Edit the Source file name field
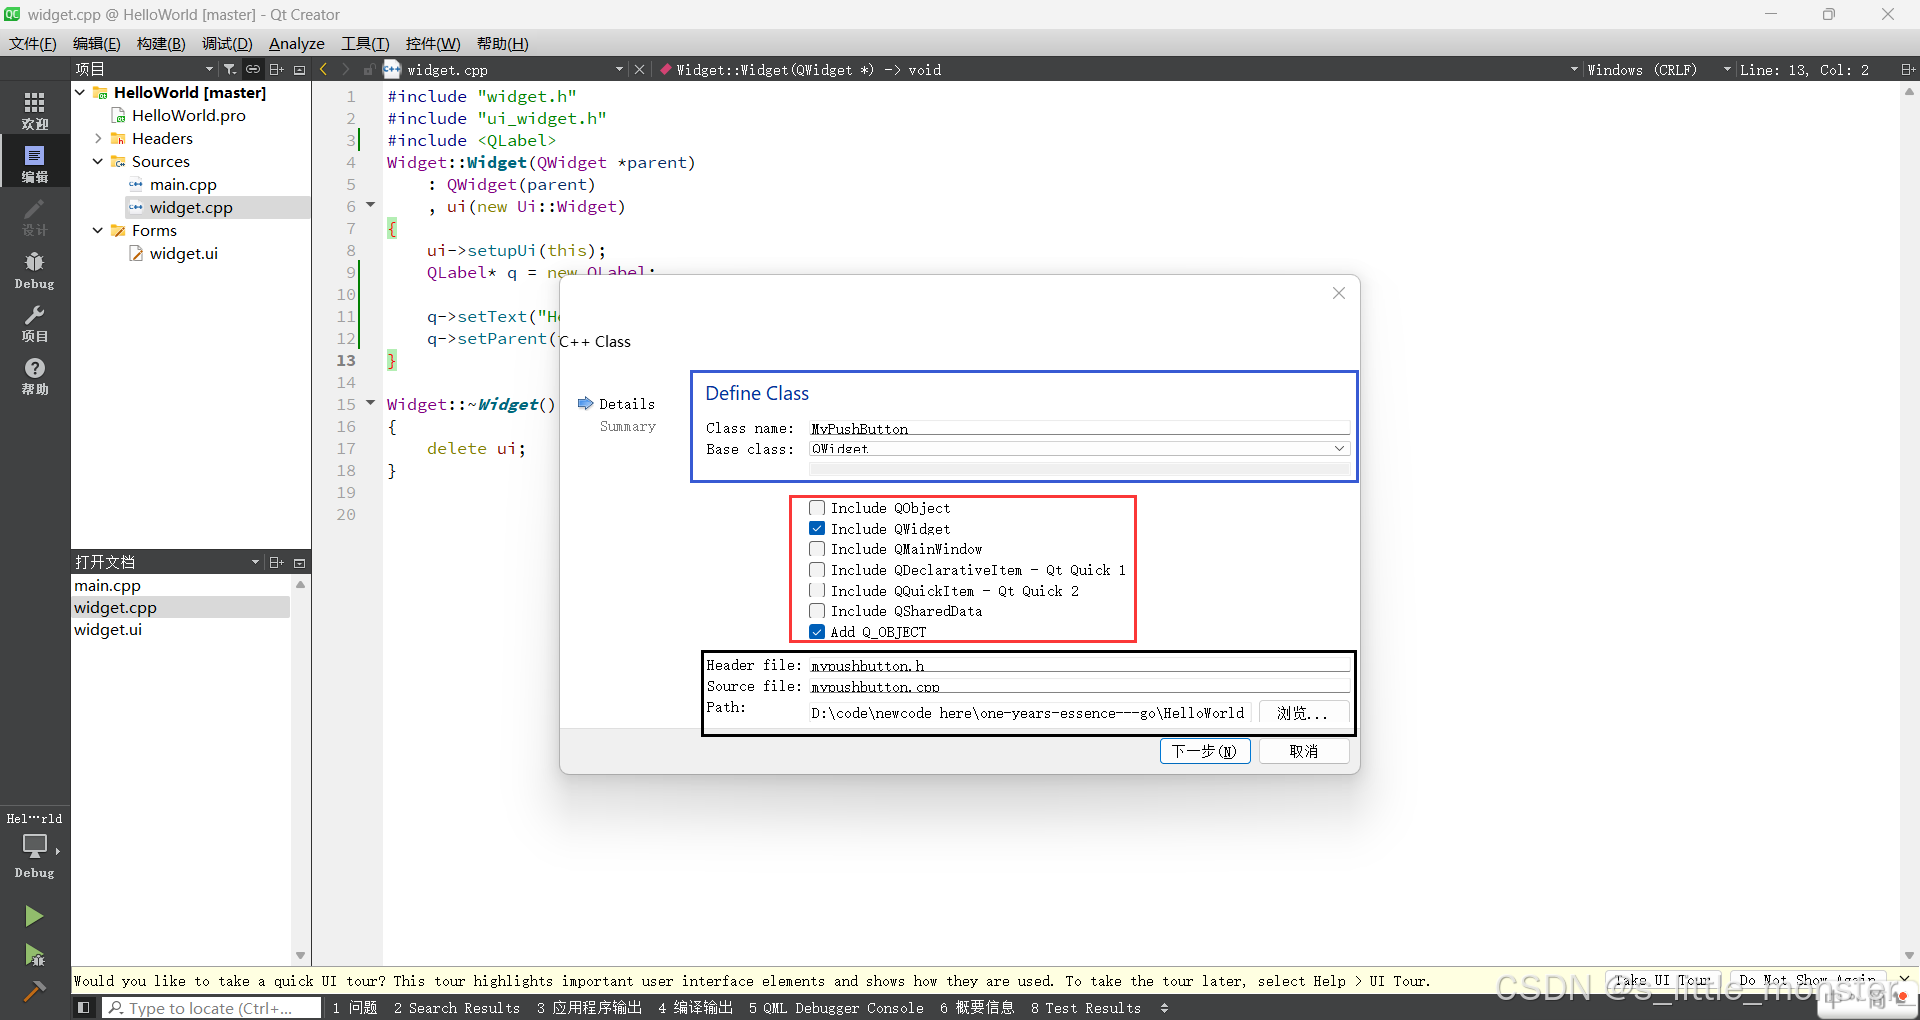Viewport: 1920px width, 1020px height. click(x=1080, y=686)
